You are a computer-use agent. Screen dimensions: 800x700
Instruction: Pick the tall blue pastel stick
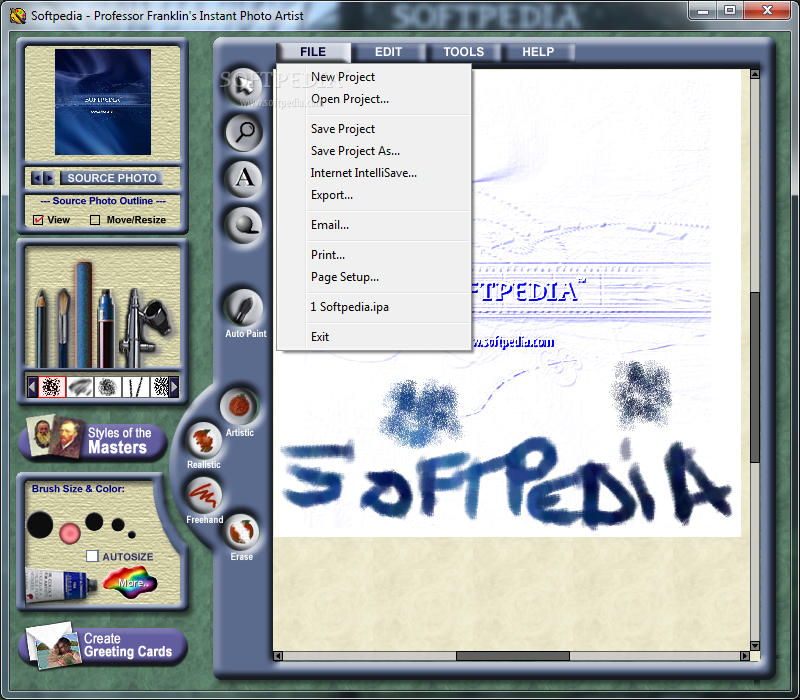pos(84,314)
